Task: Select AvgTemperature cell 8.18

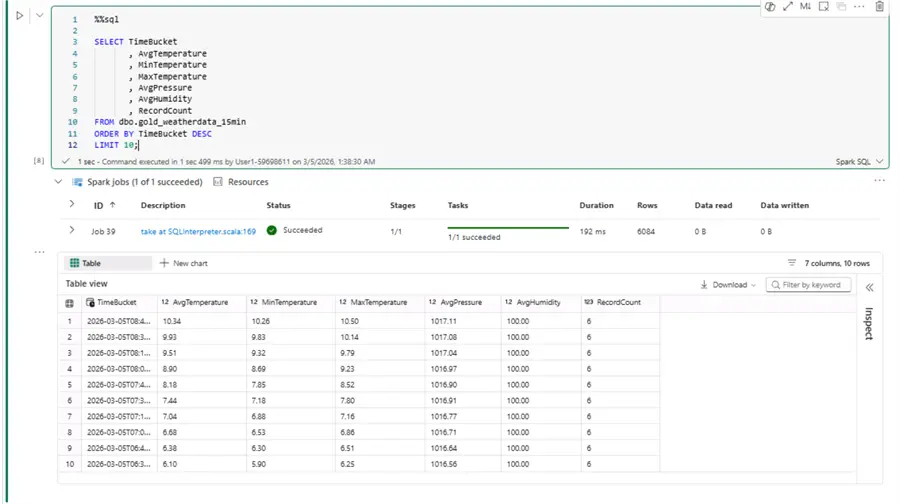Action: [202, 385]
